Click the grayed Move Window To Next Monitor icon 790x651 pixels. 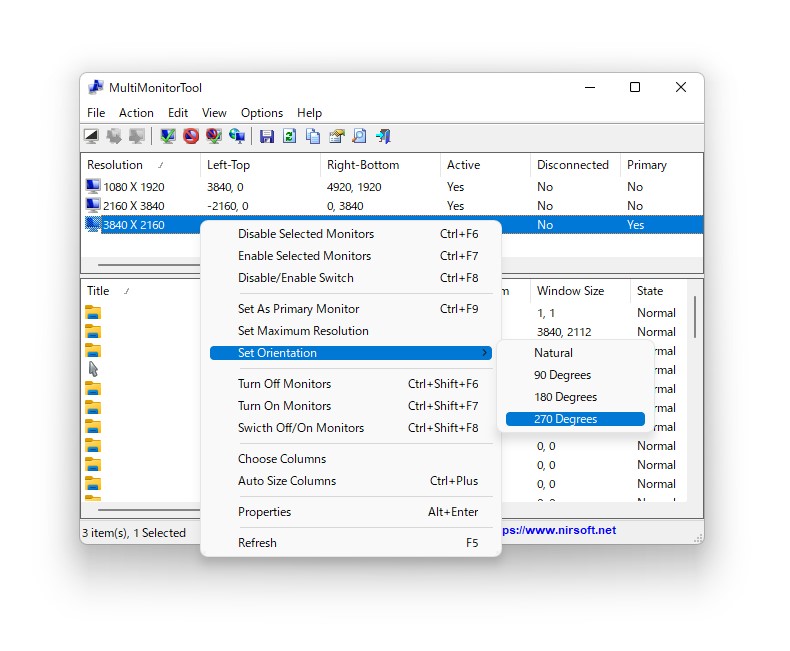(114, 136)
